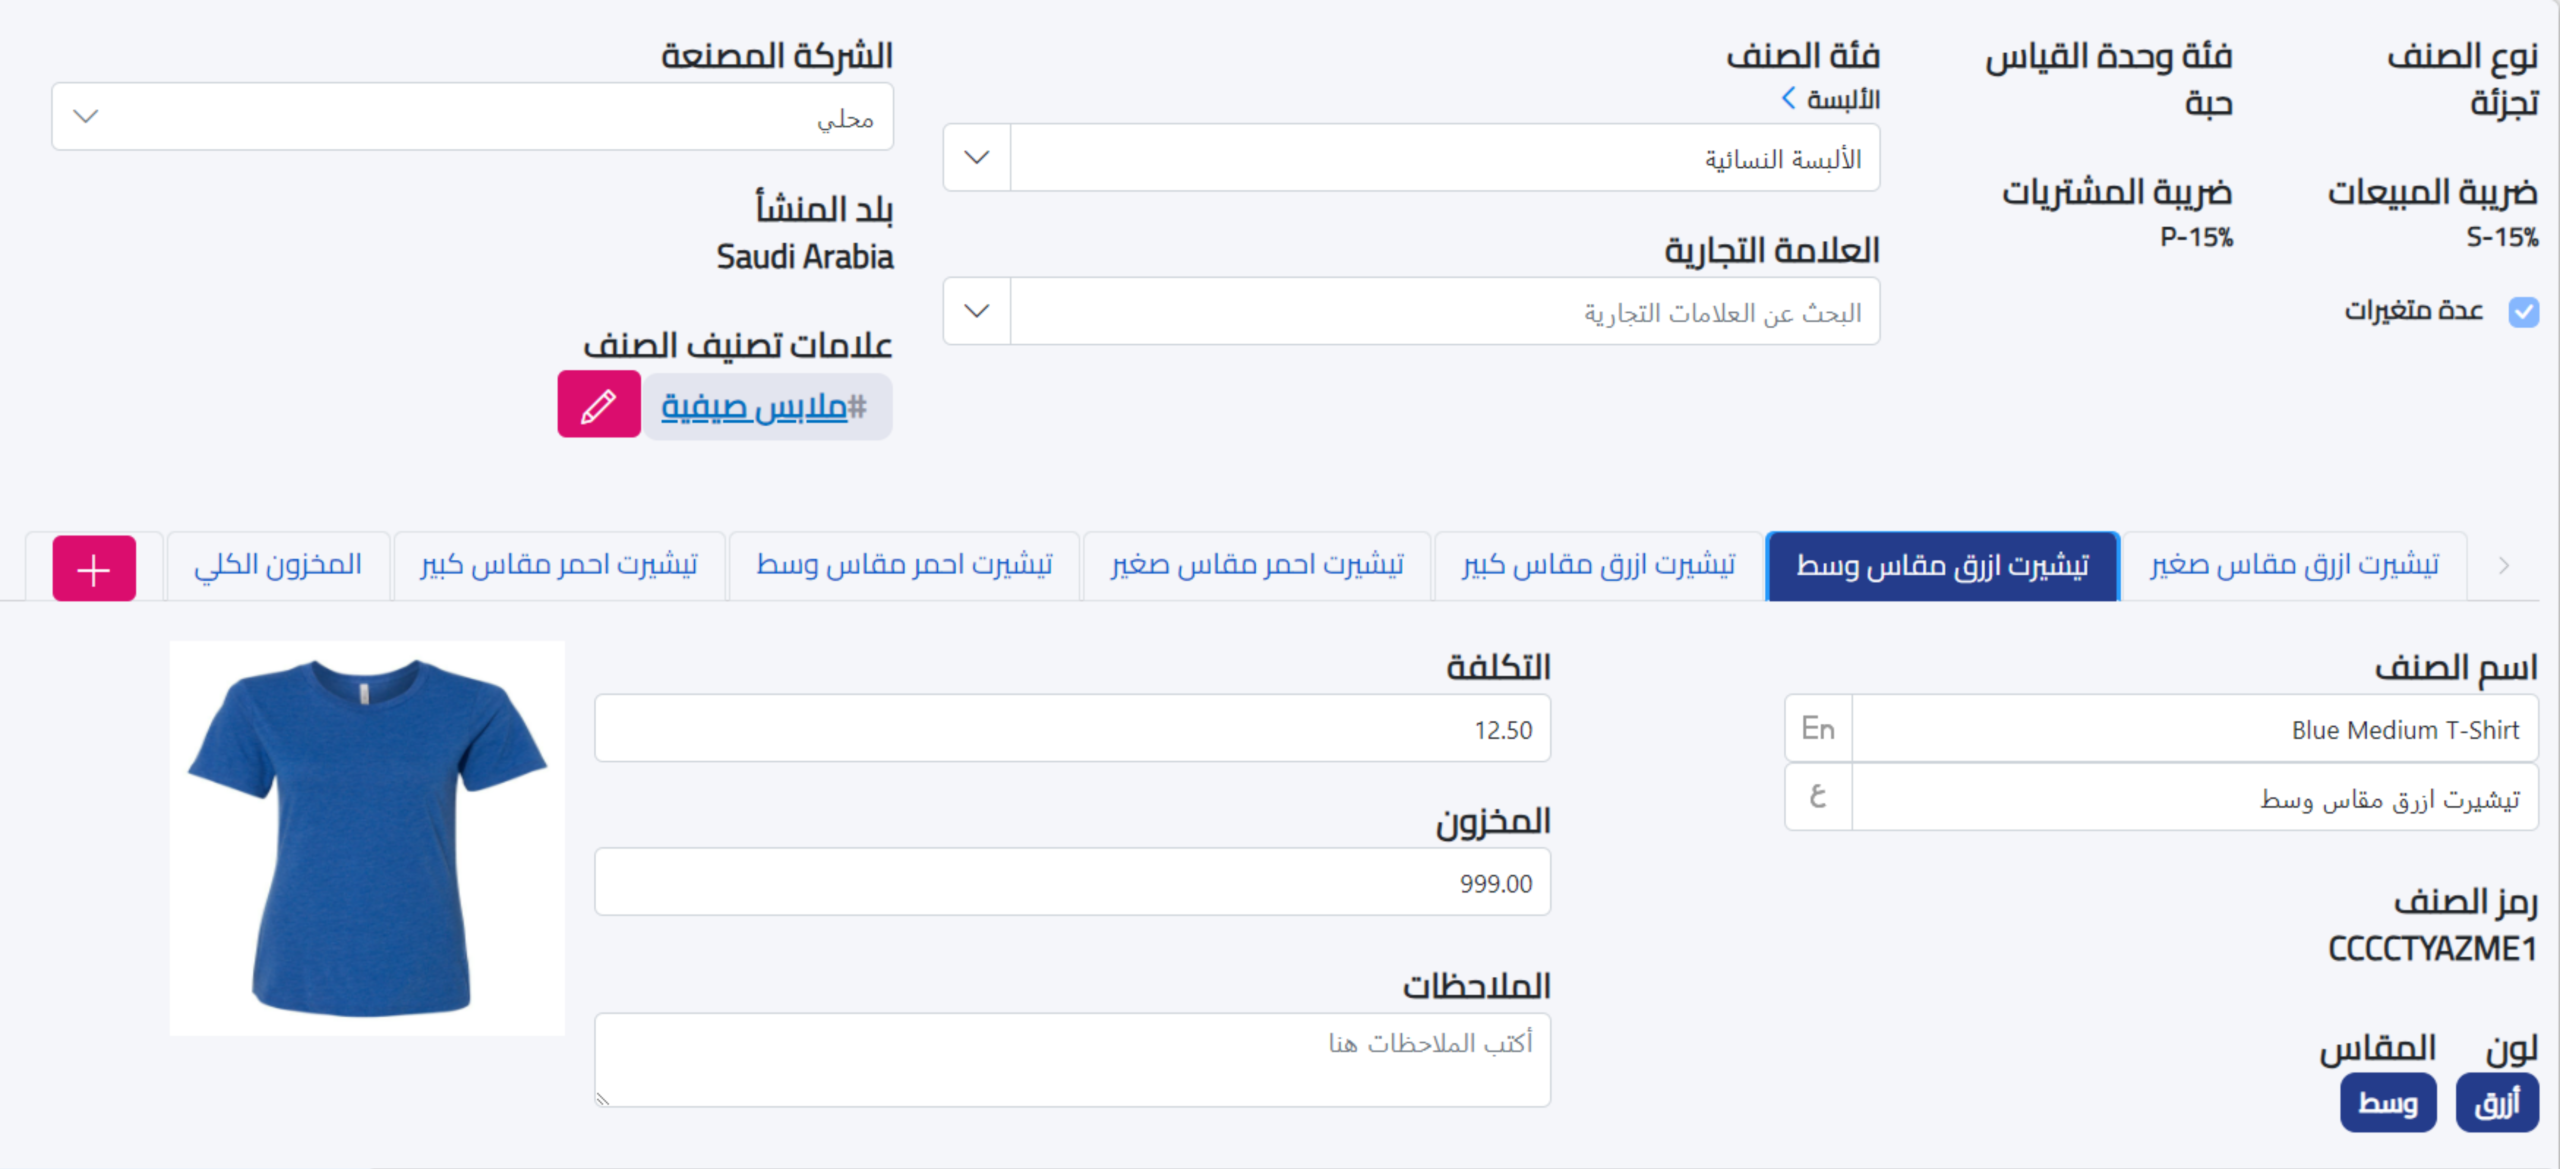Click the tab scroll arrow beside variant tabs
Image resolution: width=2560 pixels, height=1169 pixels.
click(x=2503, y=566)
